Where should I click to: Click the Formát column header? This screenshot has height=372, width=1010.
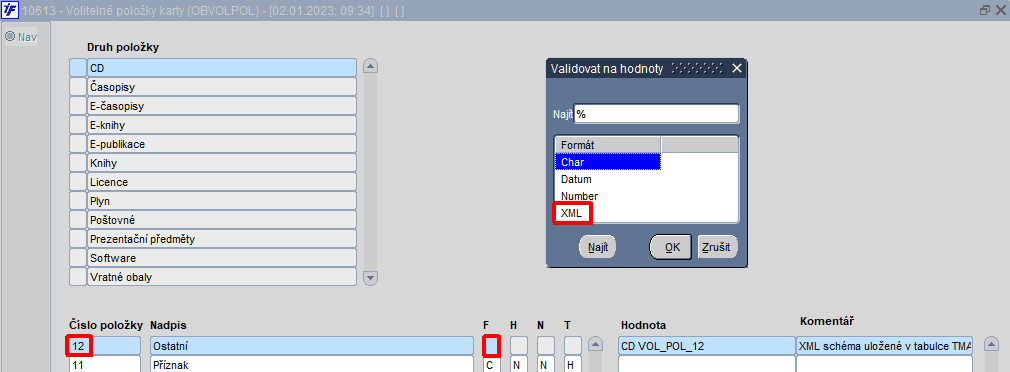607,145
